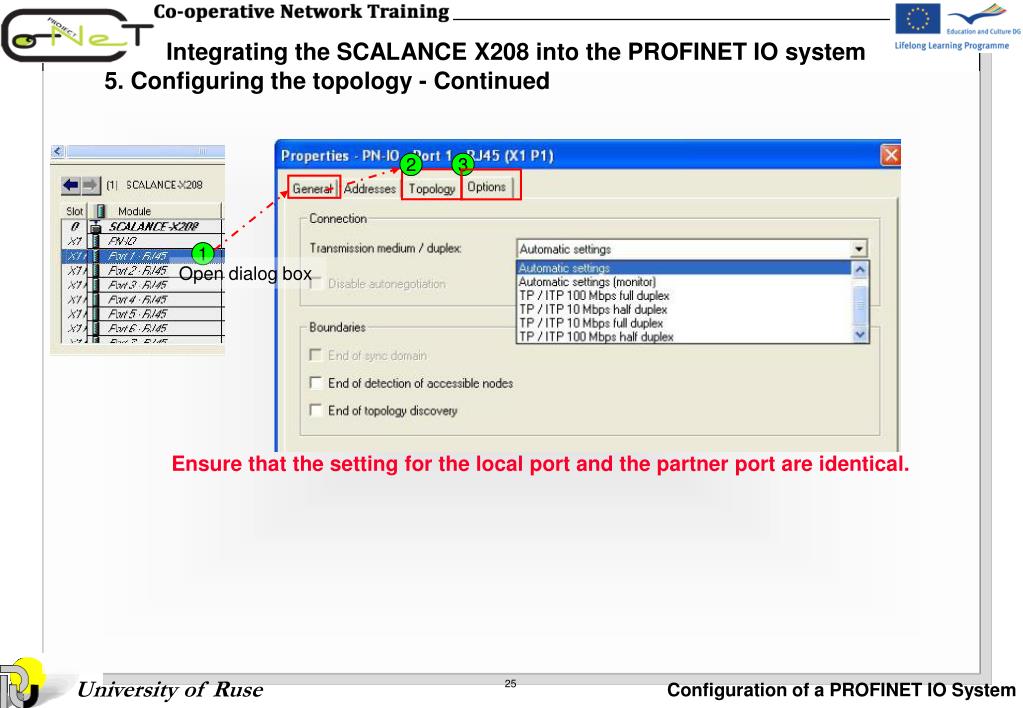Click the module icon in the Port 4 row
Viewport: 1023px width, 708px height.
[96, 299]
